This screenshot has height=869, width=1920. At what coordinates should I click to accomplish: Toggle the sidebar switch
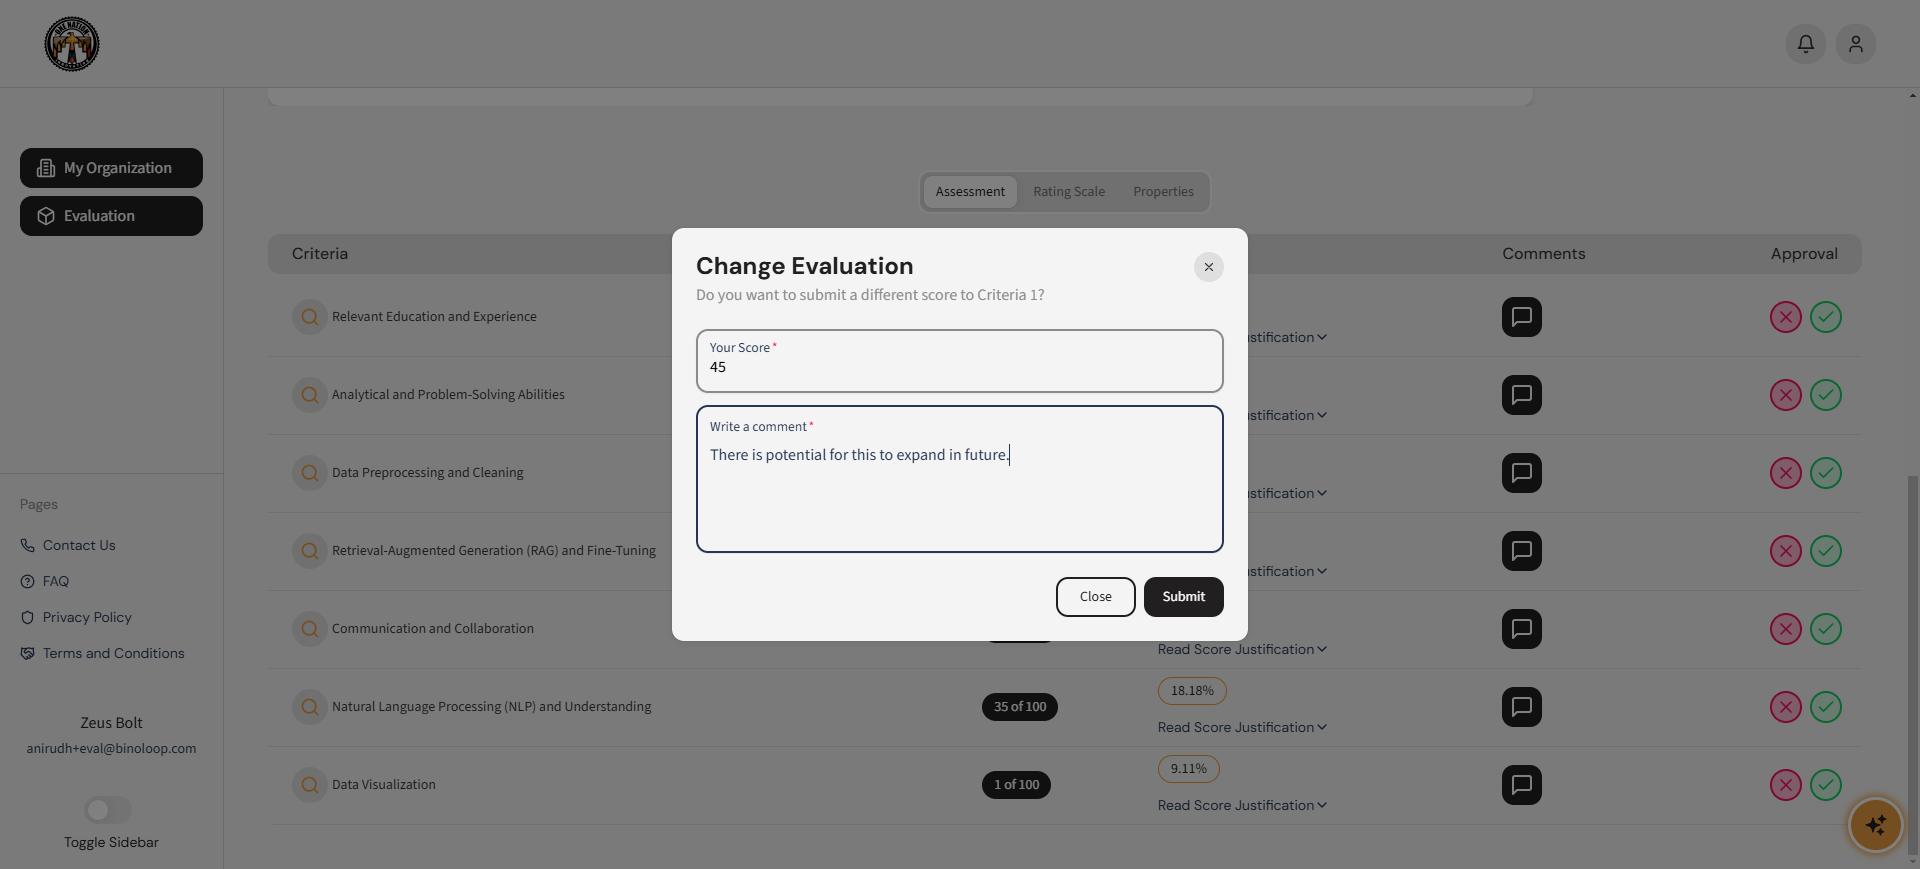pyautogui.click(x=108, y=810)
